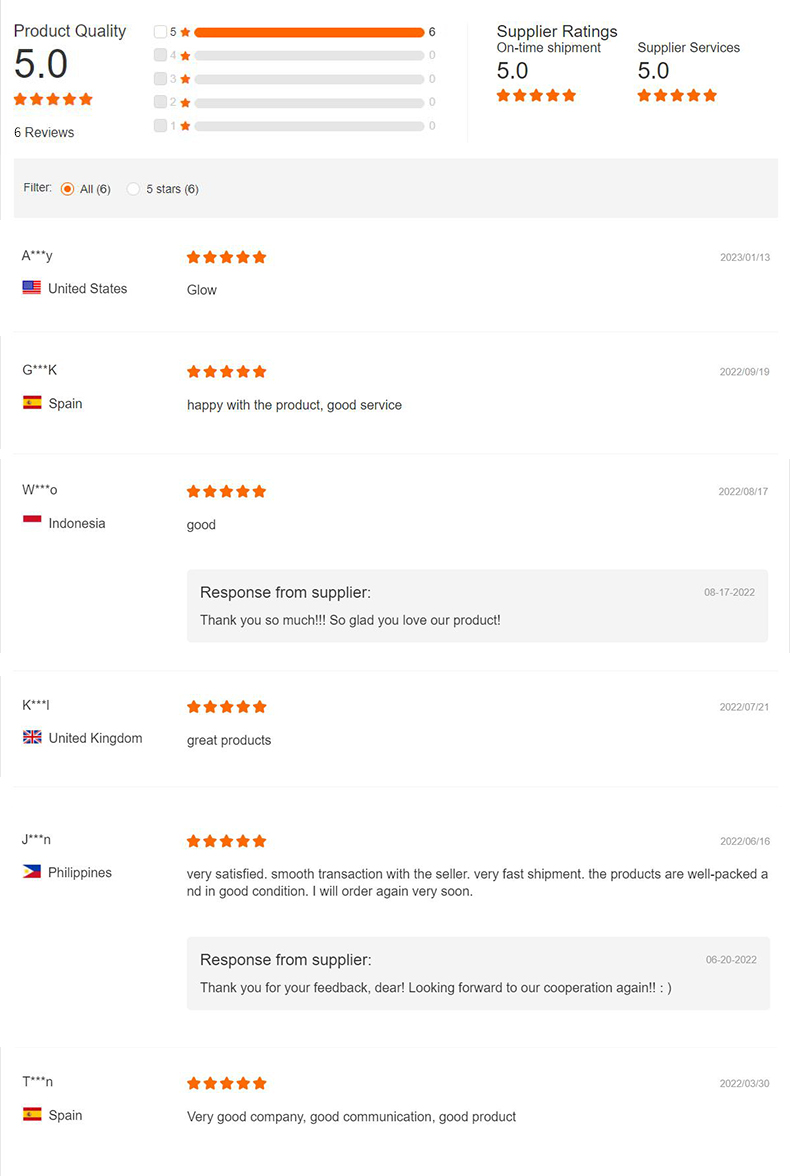Select the 5 stars (6) radio filter
This screenshot has width=790, height=1176.
click(x=133, y=189)
